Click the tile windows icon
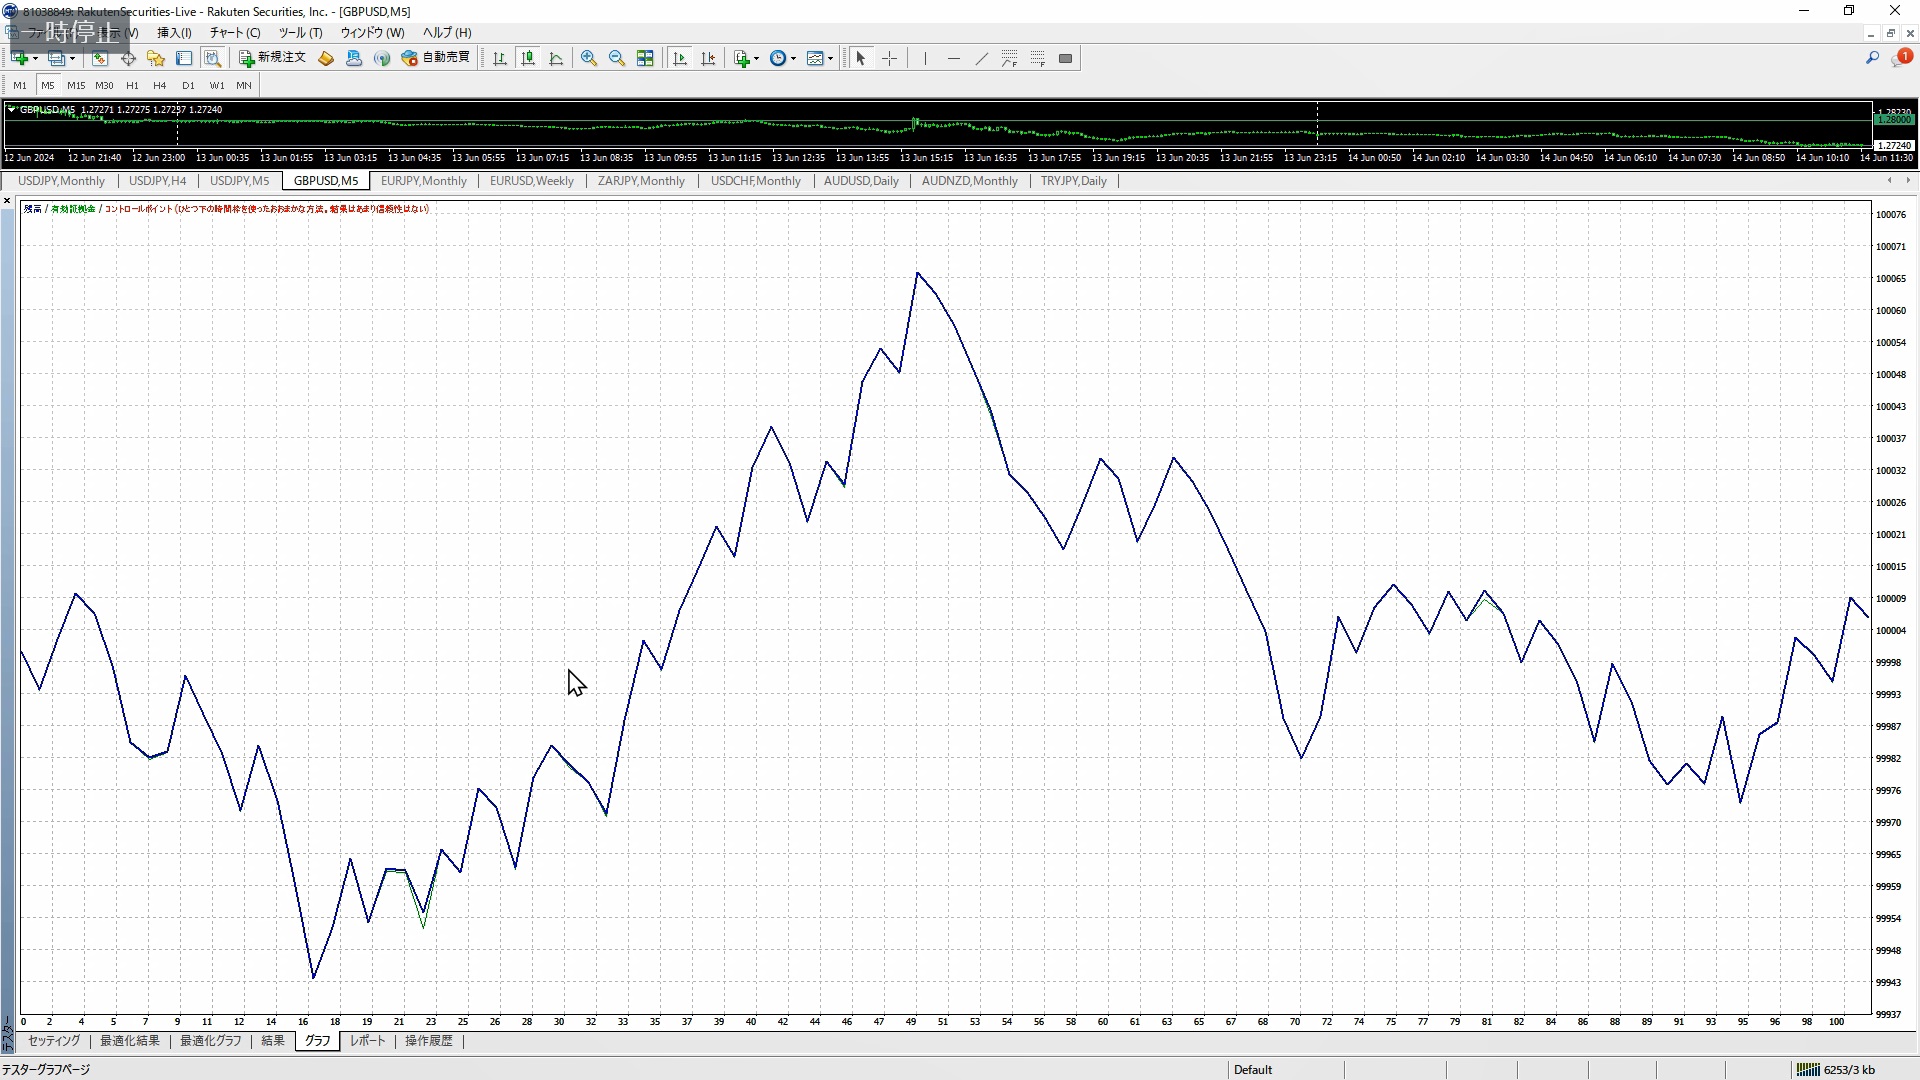1920x1080 pixels. pyautogui.click(x=645, y=58)
